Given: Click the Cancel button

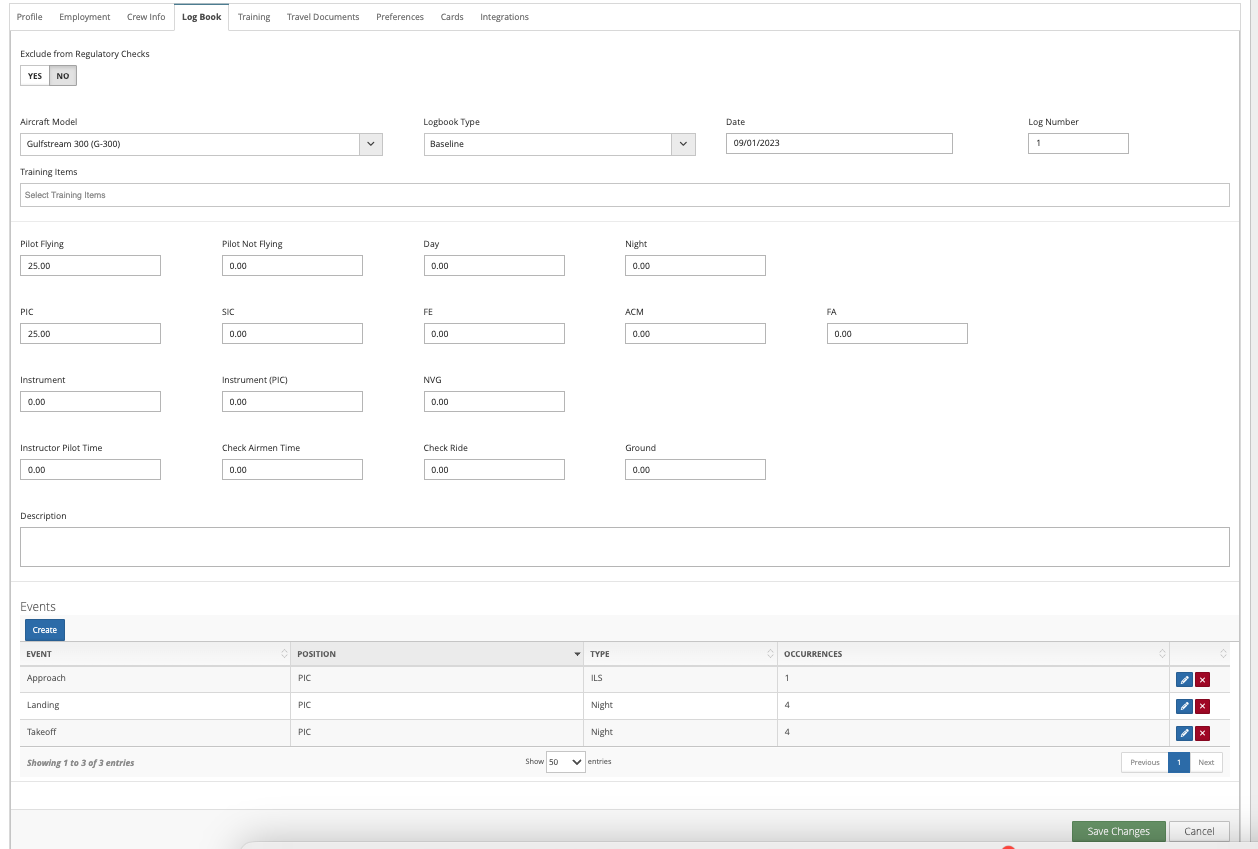Looking at the screenshot, I should coord(1199,831).
